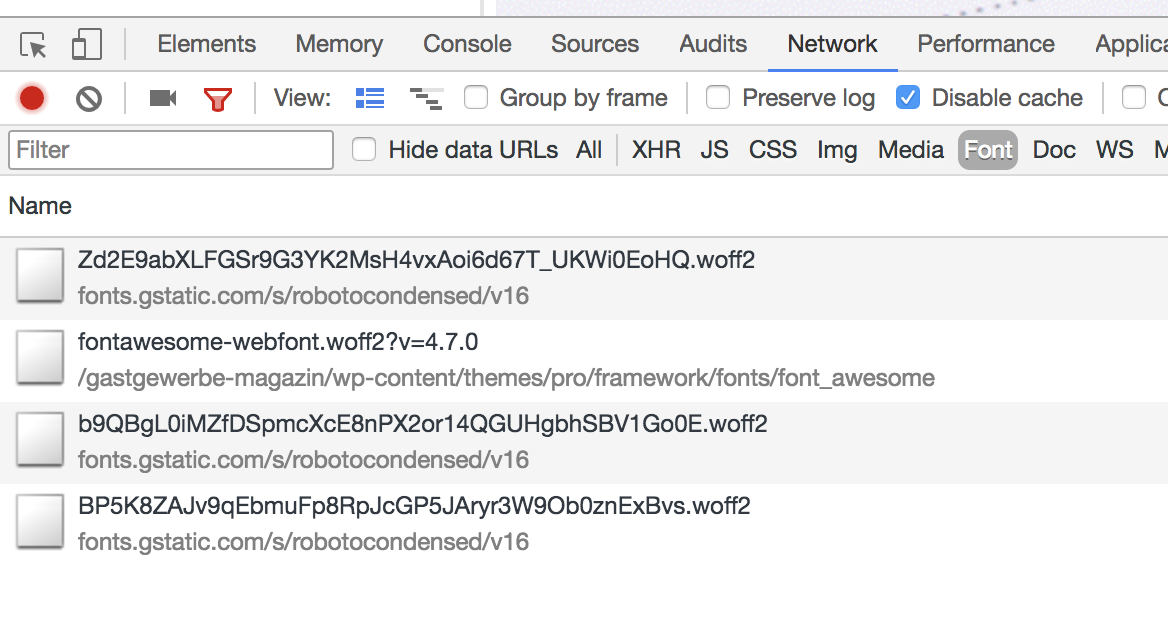1168x626 pixels.
Task: Click into the Filter text field
Action: [x=171, y=150]
